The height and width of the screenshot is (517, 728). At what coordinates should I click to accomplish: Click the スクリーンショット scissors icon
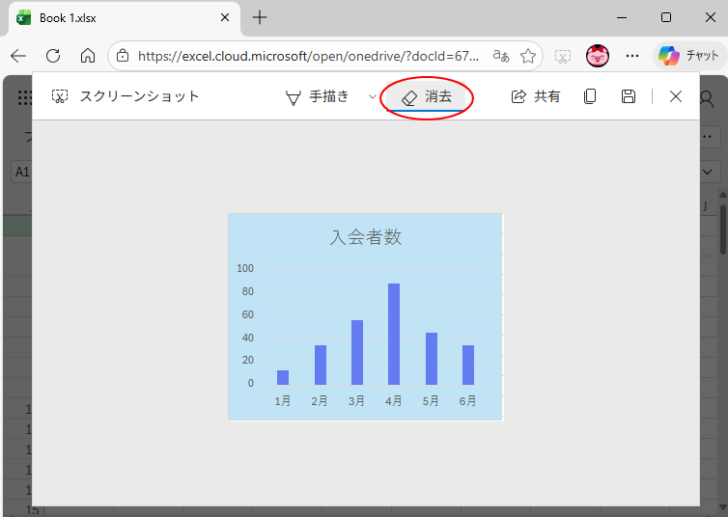(59, 97)
